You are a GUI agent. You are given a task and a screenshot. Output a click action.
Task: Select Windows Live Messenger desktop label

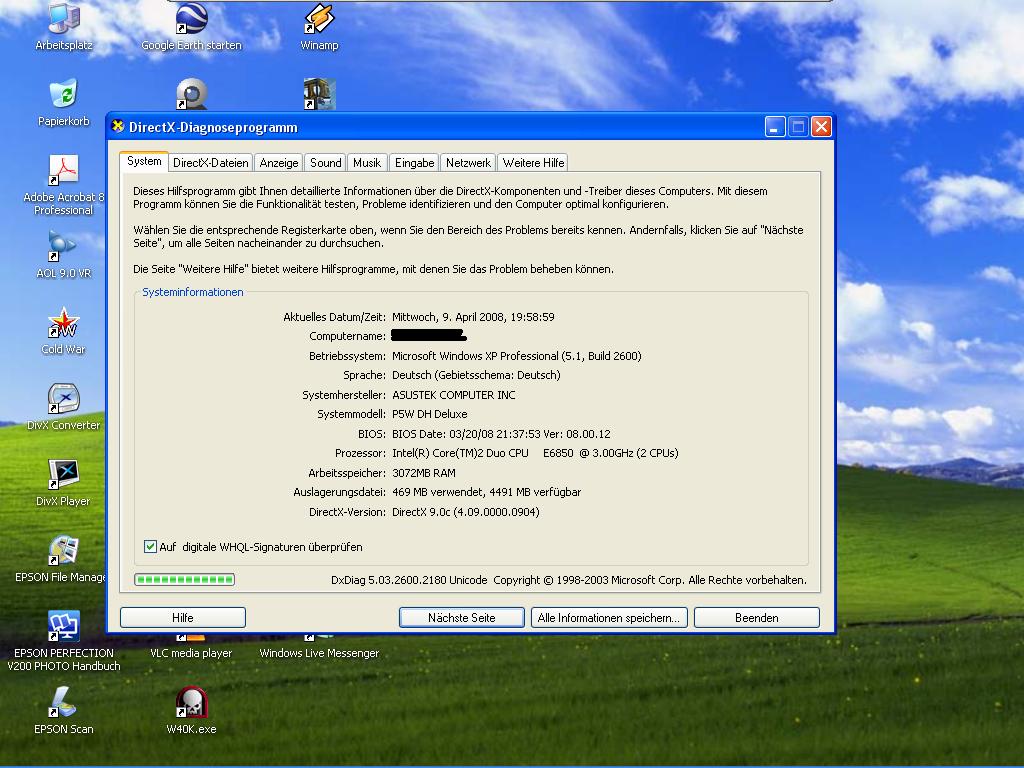[319, 653]
